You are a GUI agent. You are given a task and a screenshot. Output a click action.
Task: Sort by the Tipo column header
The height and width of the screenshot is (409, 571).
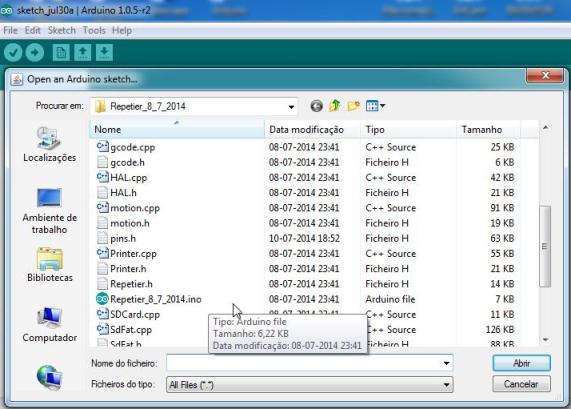click(409, 130)
